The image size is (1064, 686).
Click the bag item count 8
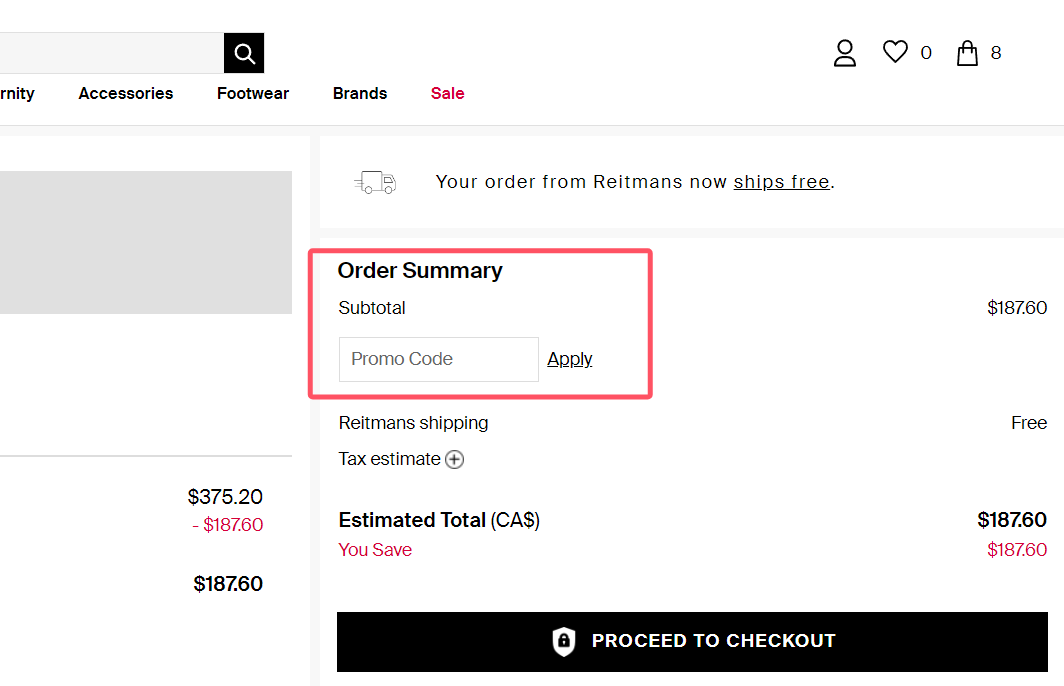click(x=996, y=53)
